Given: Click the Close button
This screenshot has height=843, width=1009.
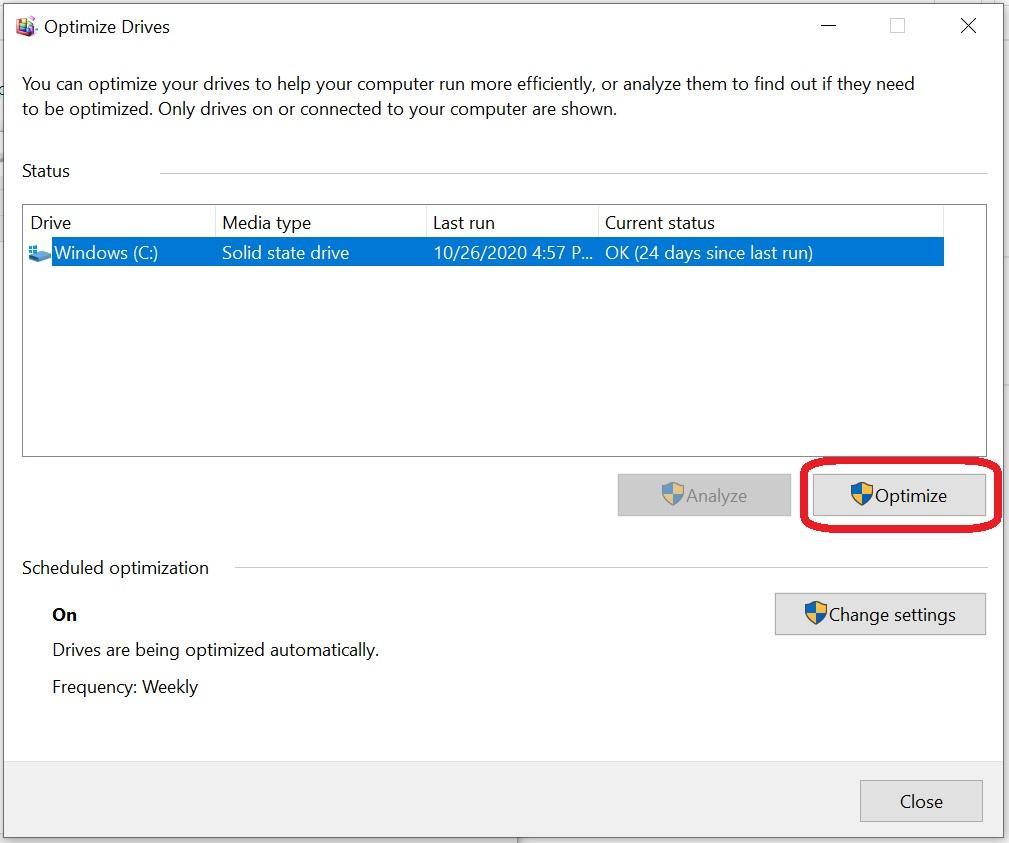Looking at the screenshot, I should [920, 801].
